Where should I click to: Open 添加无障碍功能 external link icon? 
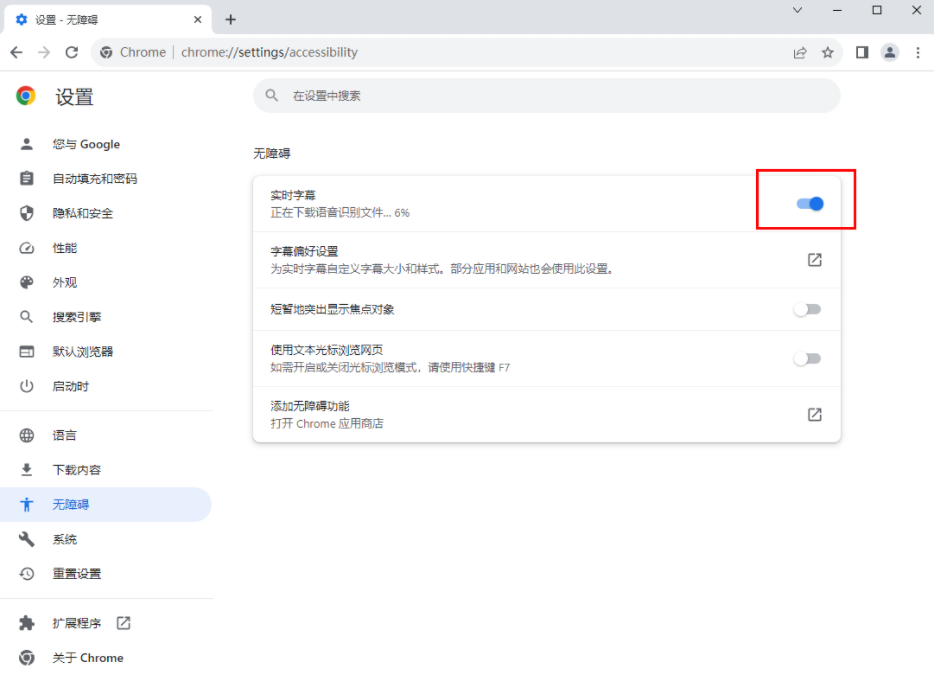tap(814, 415)
